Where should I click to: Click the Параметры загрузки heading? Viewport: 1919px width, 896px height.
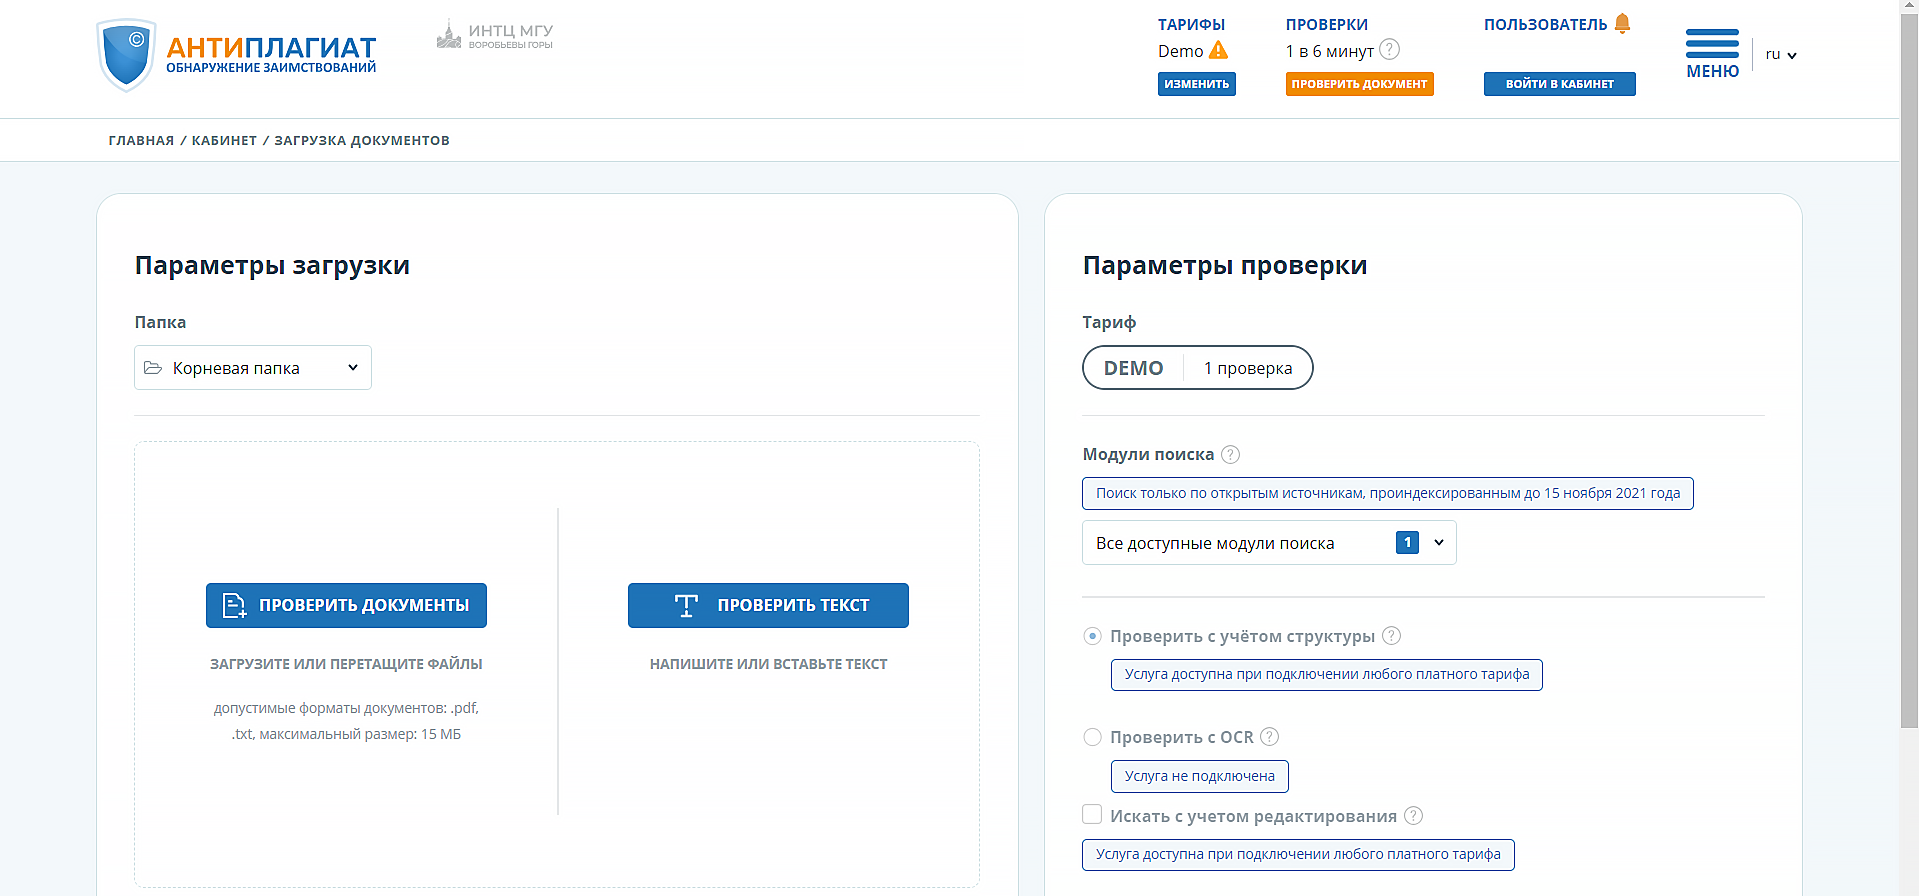[x=272, y=265]
